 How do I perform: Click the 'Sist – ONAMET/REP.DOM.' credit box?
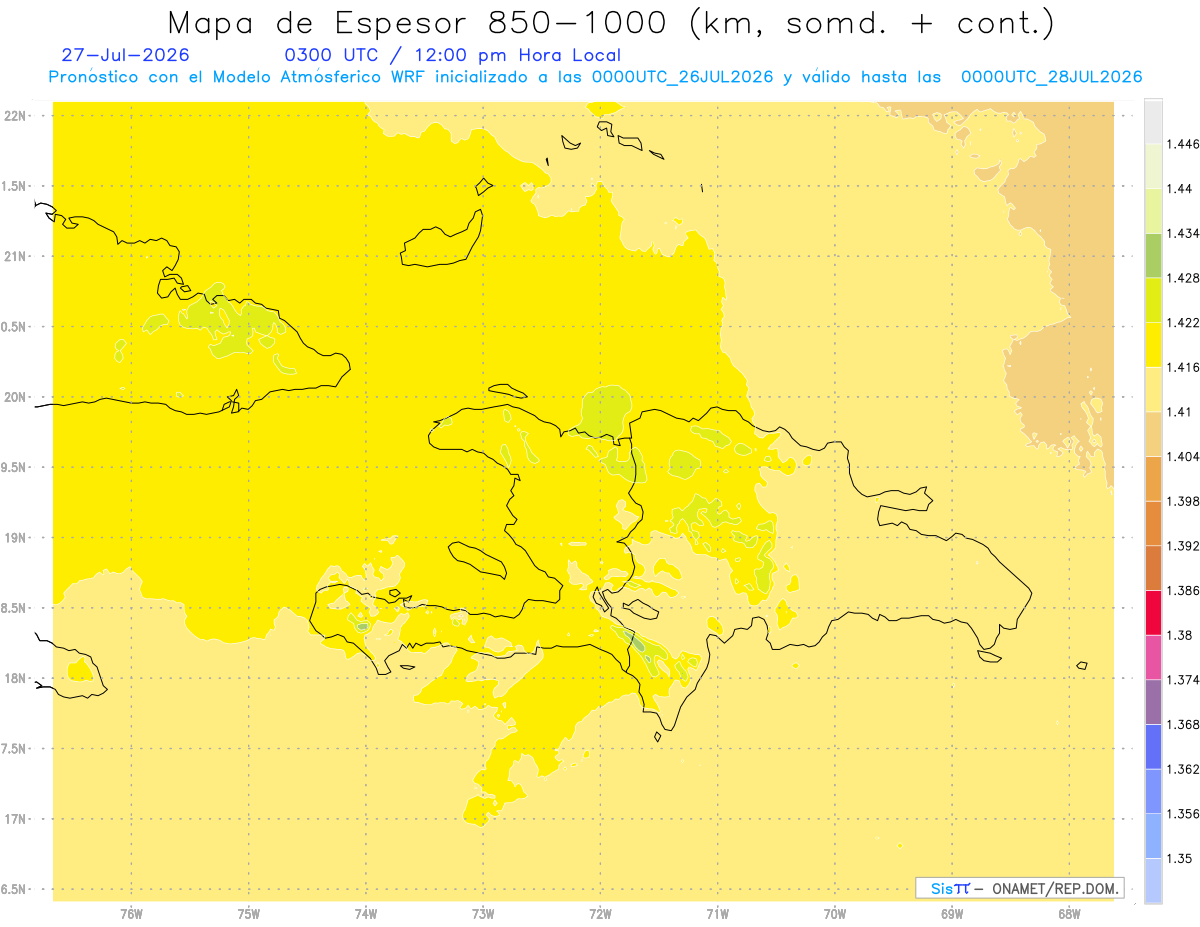[1020, 888]
